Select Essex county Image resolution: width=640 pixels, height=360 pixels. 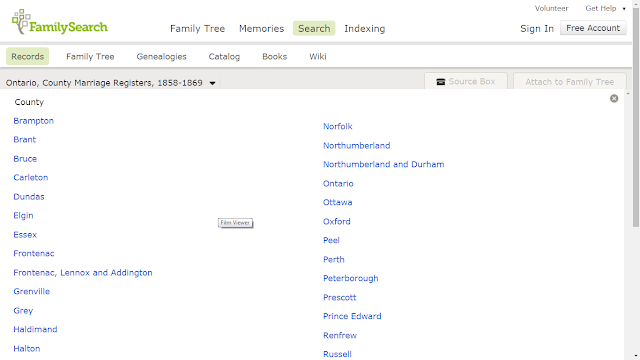click(x=25, y=235)
